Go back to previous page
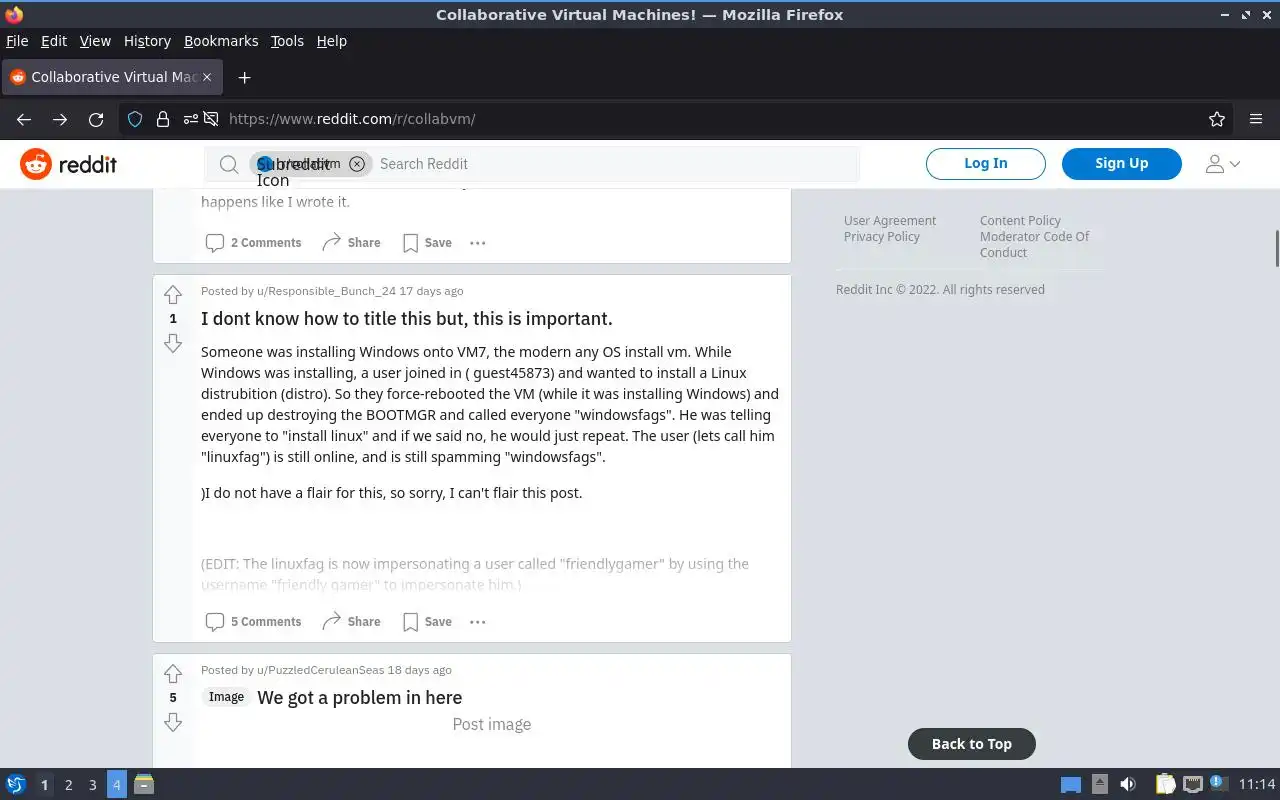Image resolution: width=1280 pixels, height=800 pixels. click(x=24, y=119)
